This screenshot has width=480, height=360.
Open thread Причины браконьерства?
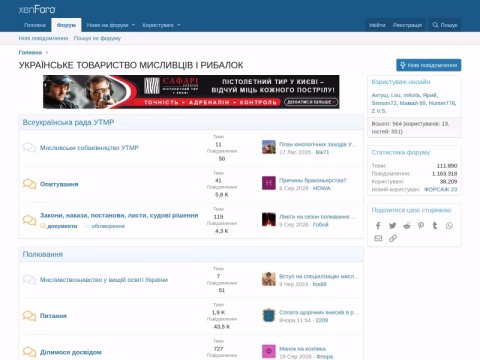313,180
